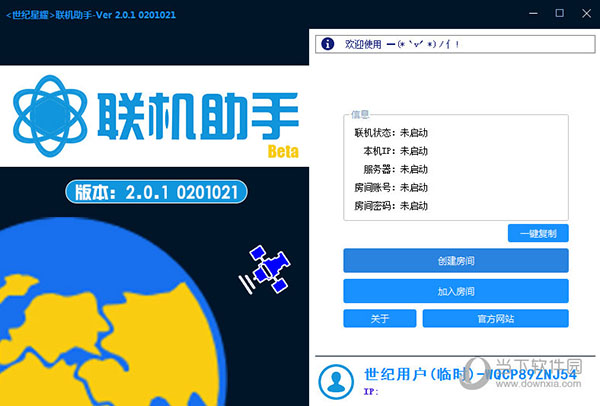Screen dimensions: 600x406
Task: Click the user avatar icon
Action: pos(336,382)
